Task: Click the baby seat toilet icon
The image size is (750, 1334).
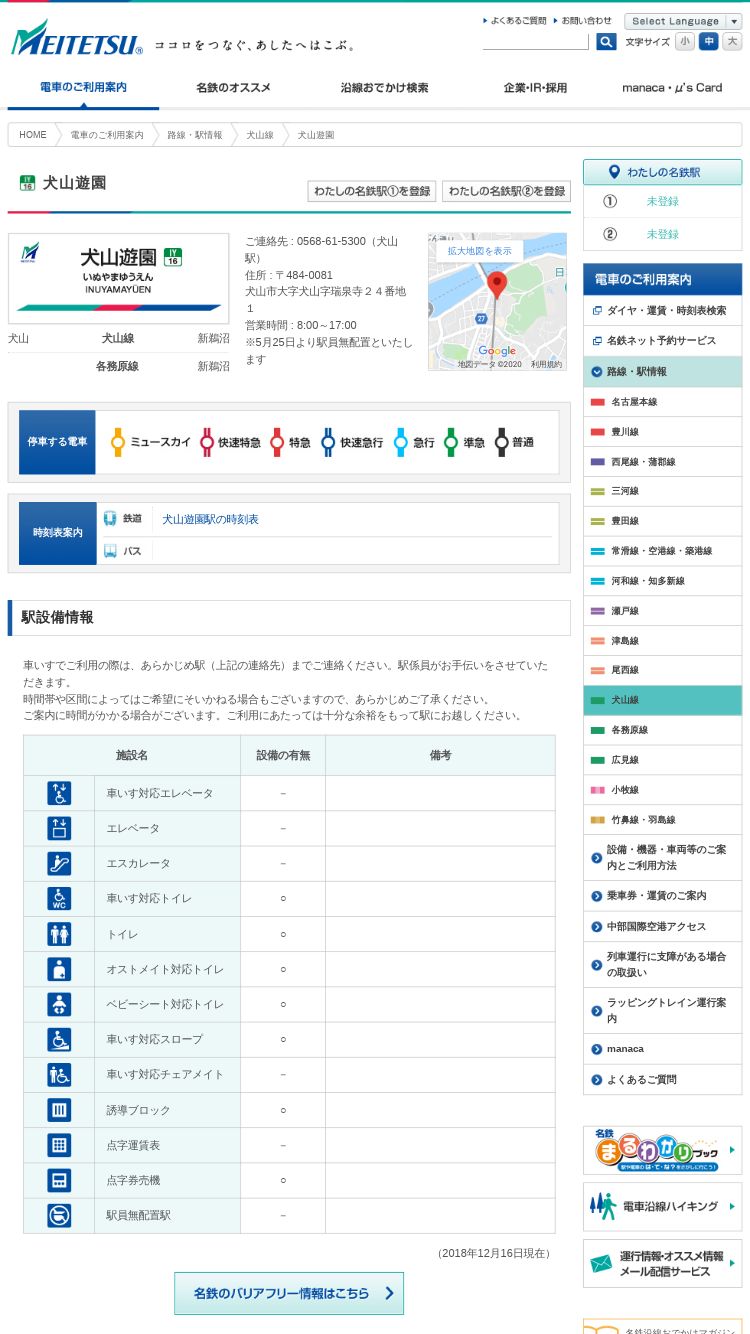Action: [59, 1004]
